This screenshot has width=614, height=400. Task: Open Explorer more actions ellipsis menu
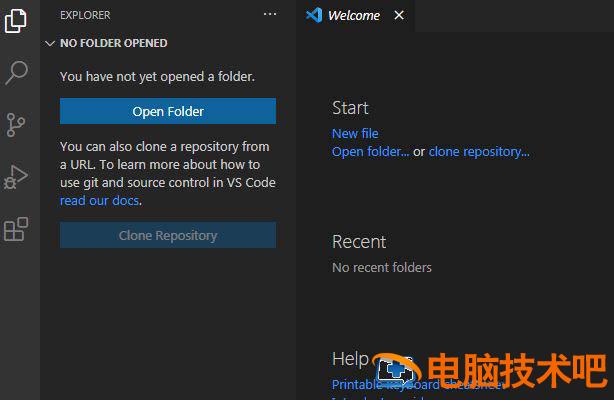tap(270, 14)
